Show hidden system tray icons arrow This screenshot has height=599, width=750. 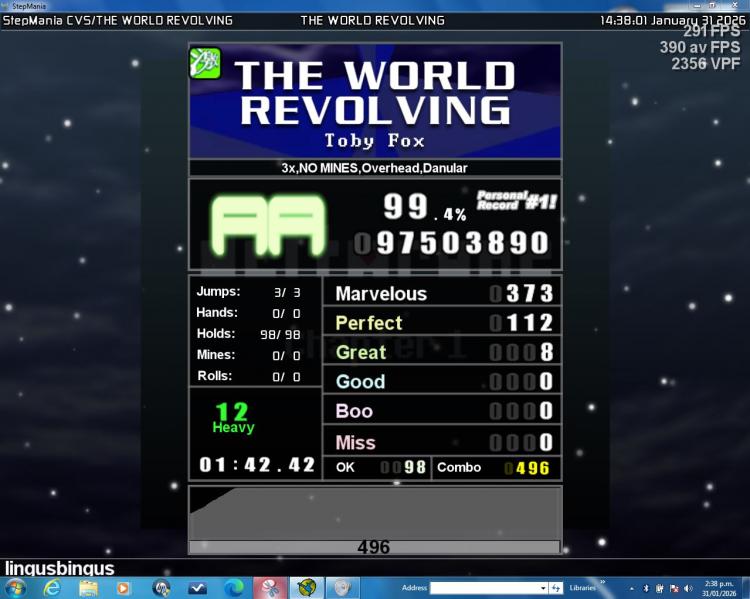(632, 588)
